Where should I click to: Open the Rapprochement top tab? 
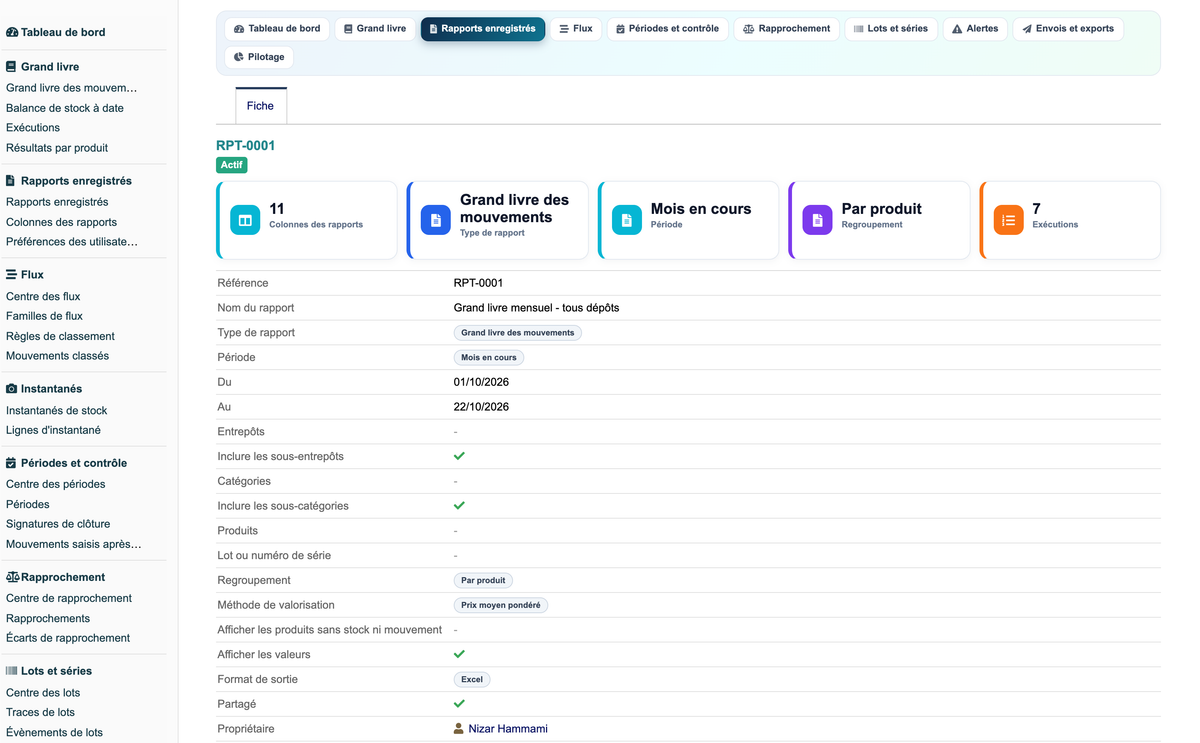(x=787, y=29)
